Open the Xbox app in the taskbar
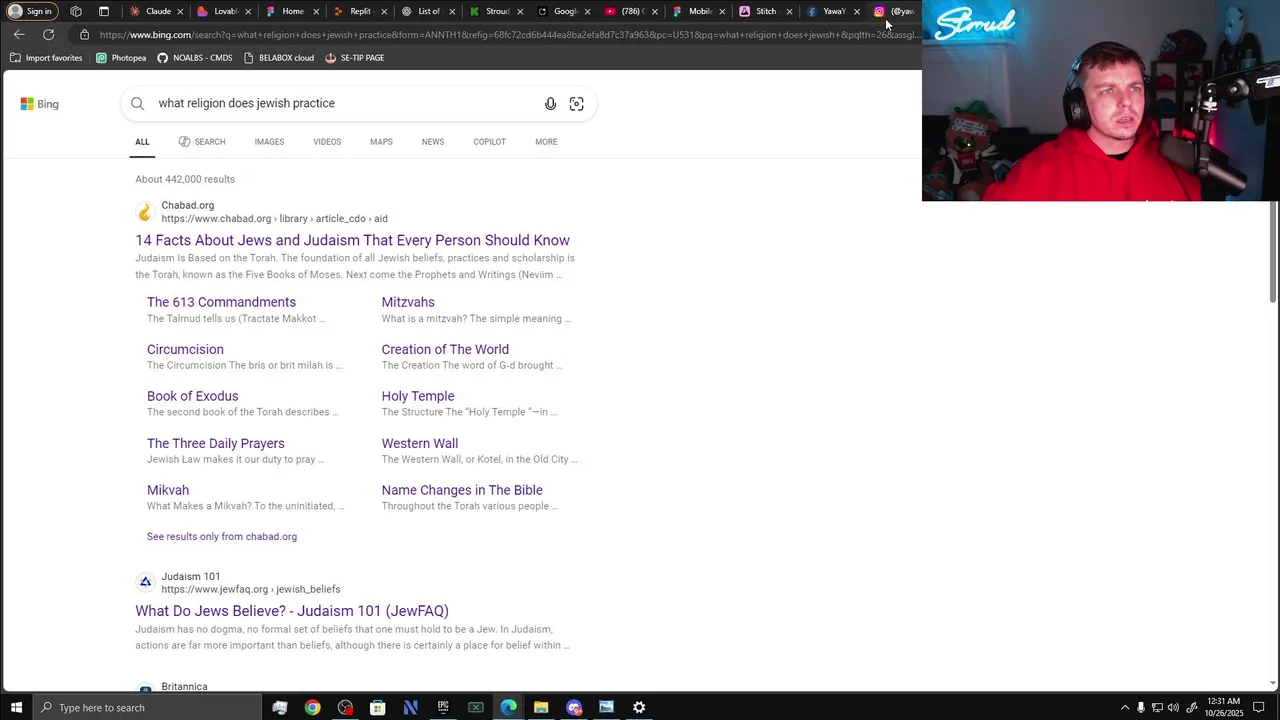 pyautogui.click(x=476, y=708)
